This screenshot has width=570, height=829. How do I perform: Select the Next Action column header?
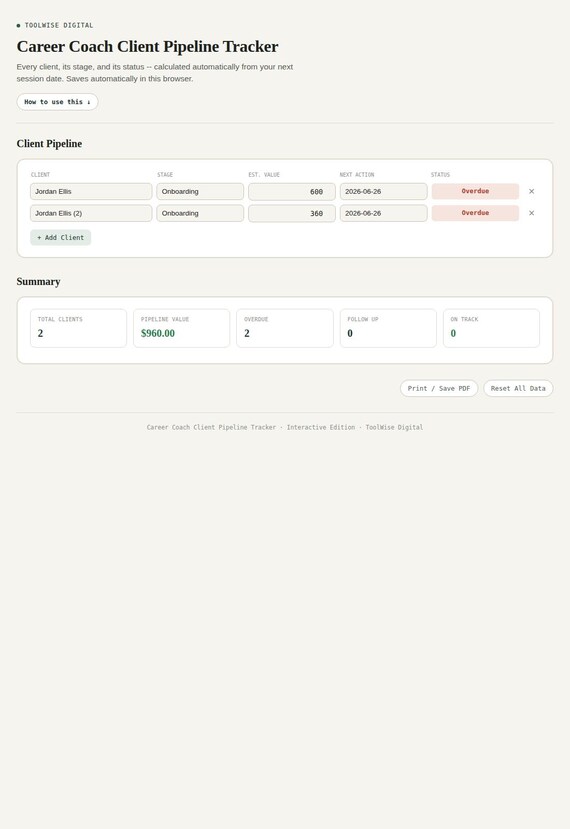(x=357, y=174)
